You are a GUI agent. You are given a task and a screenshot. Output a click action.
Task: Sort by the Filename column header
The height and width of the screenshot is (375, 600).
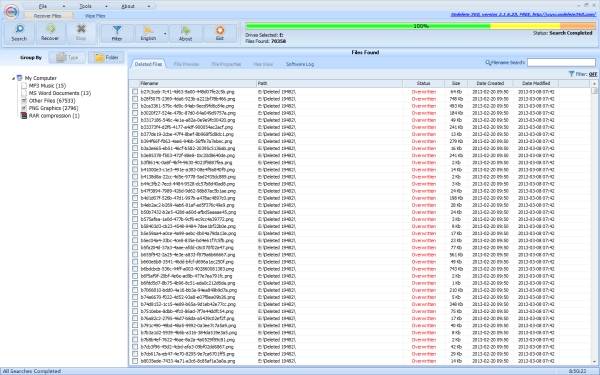[x=198, y=83]
